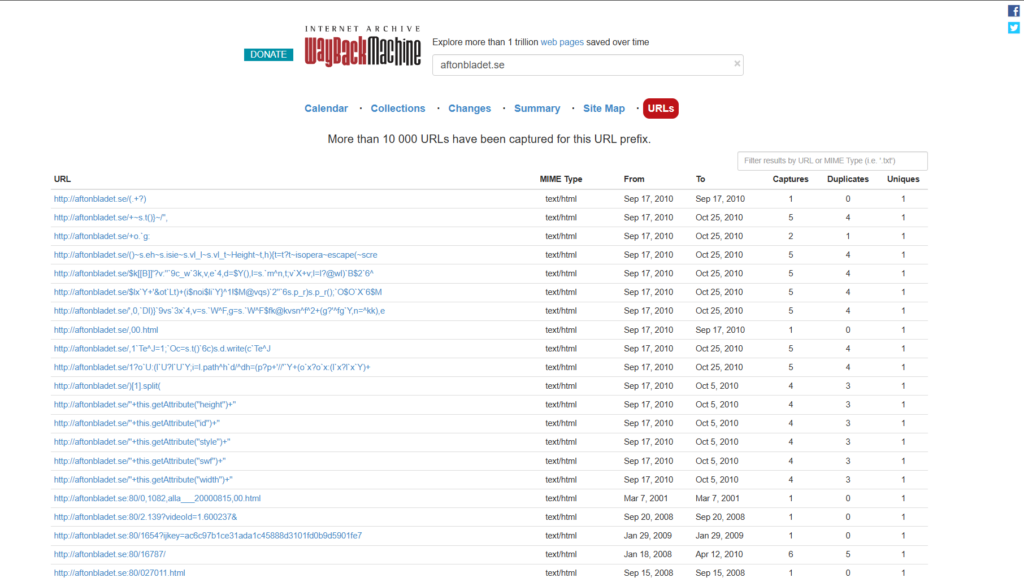Open the link containing l.path^h`d
The height and width of the screenshot is (582, 1024).
click(212, 367)
